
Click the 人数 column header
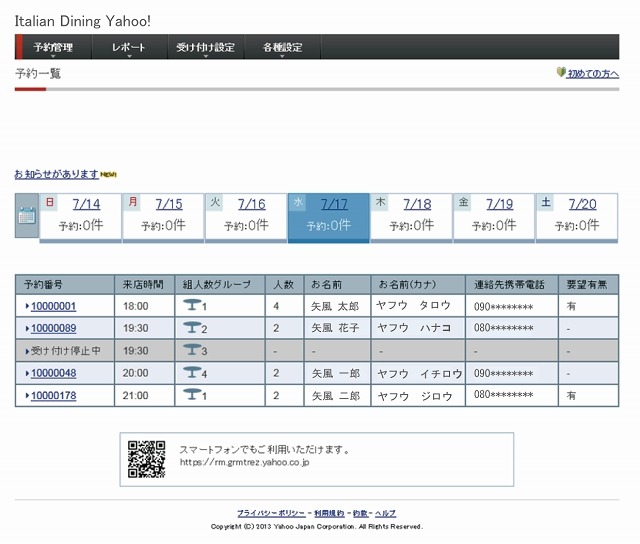pyautogui.click(x=284, y=284)
